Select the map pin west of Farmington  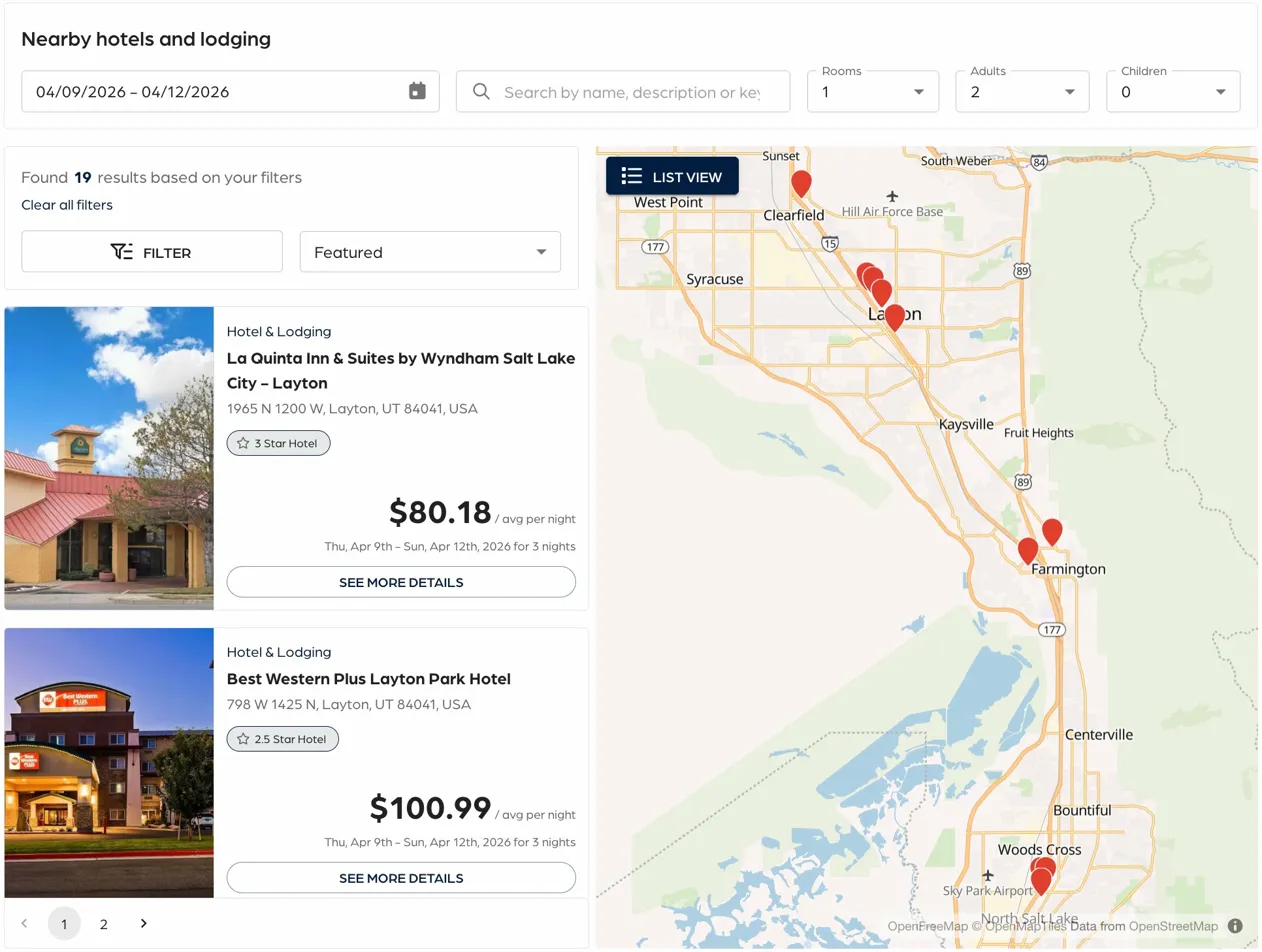tap(1028, 551)
